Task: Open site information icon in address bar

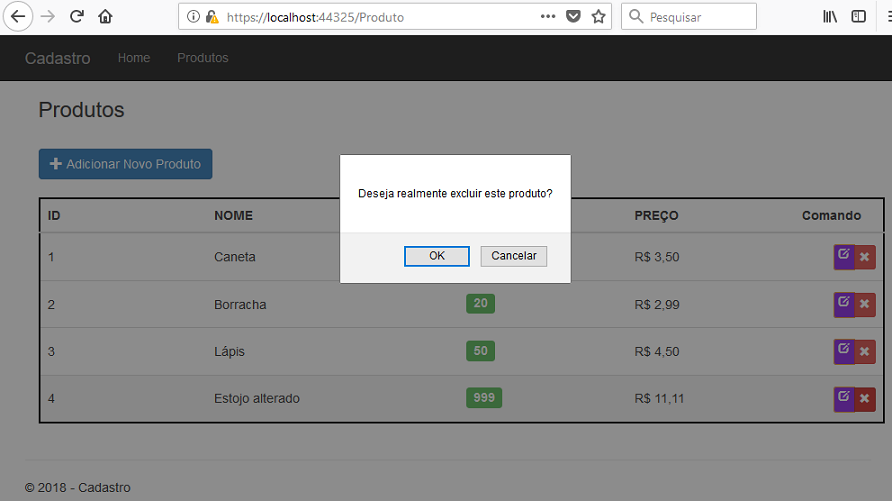Action: click(x=193, y=17)
